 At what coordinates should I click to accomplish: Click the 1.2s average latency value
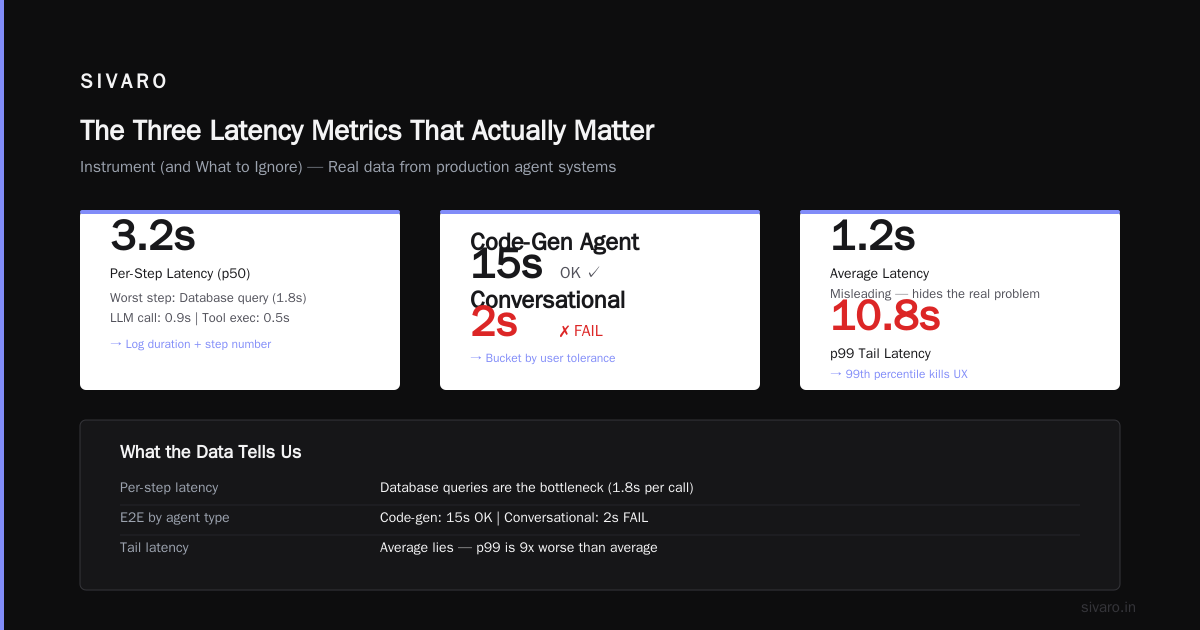[873, 236]
